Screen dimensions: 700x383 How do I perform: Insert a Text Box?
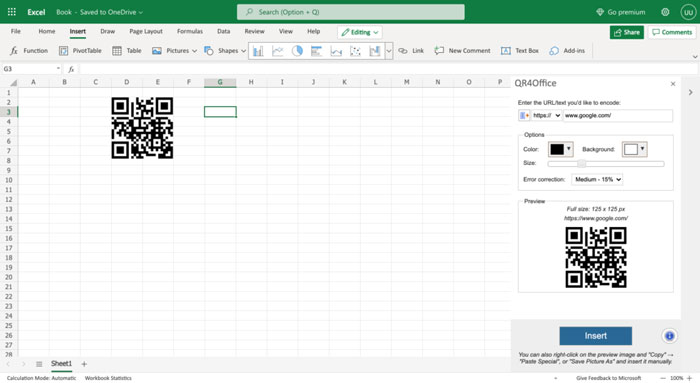pos(520,51)
